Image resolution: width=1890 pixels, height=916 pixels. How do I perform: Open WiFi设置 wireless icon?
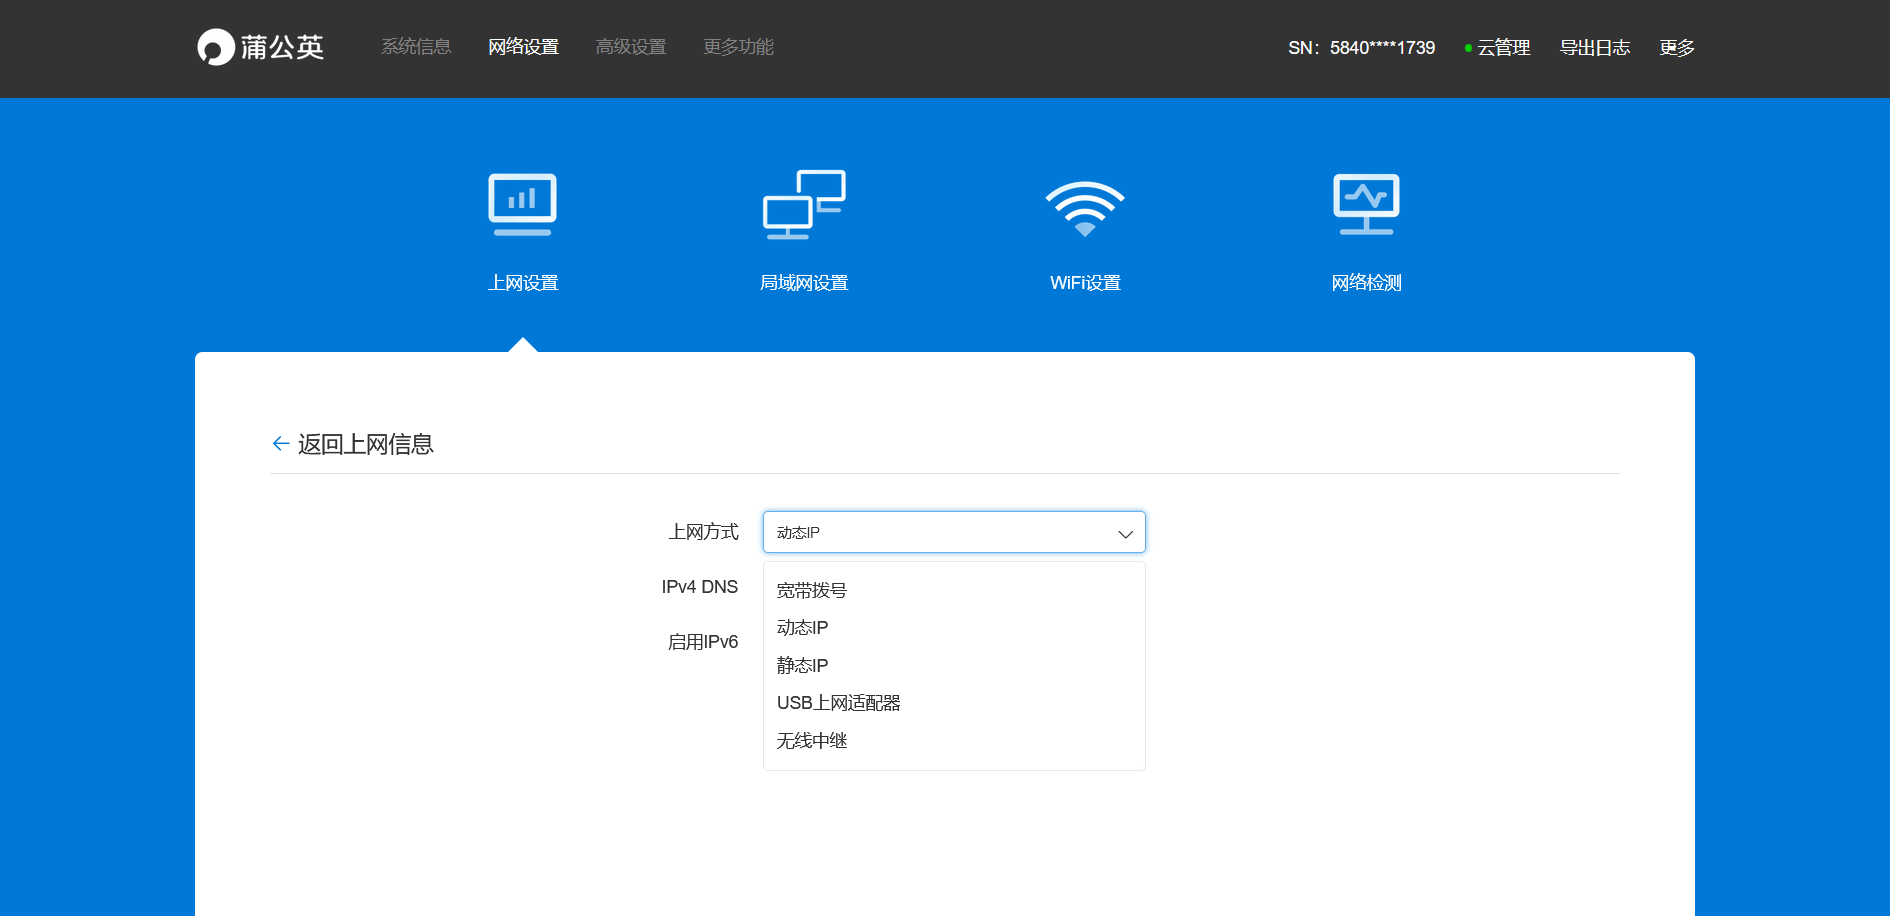point(1085,208)
